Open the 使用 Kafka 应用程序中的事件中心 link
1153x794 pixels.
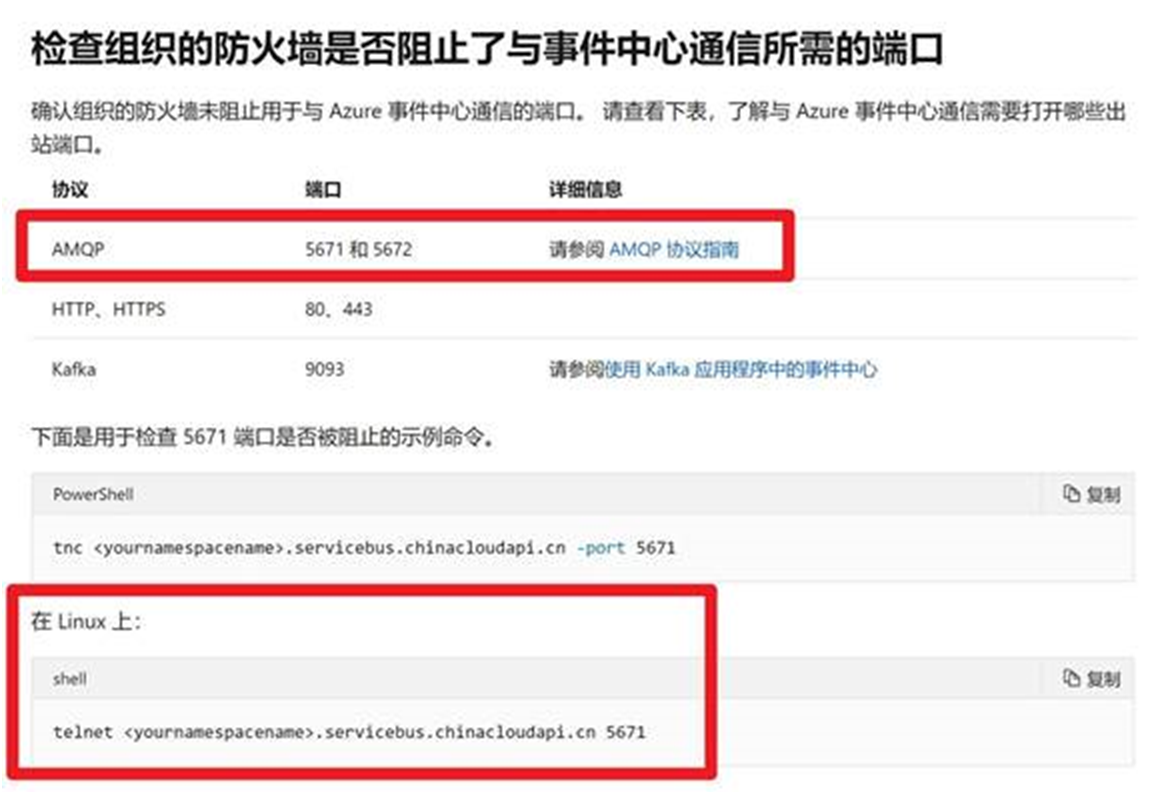741,369
